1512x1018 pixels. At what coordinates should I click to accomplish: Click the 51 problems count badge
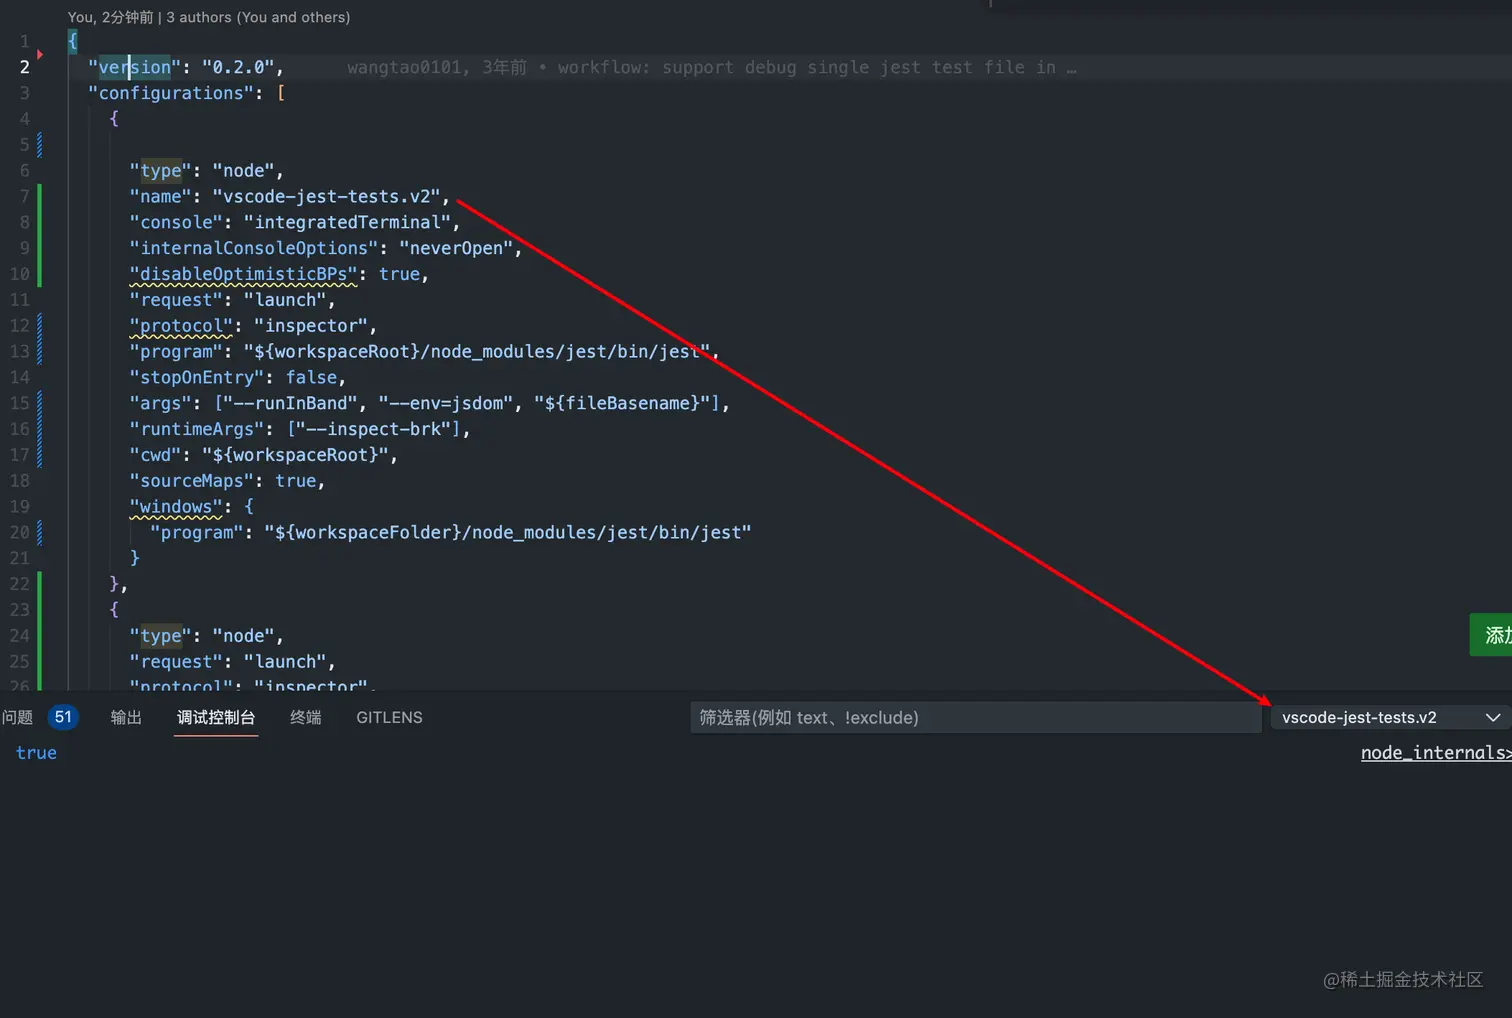pos(63,717)
